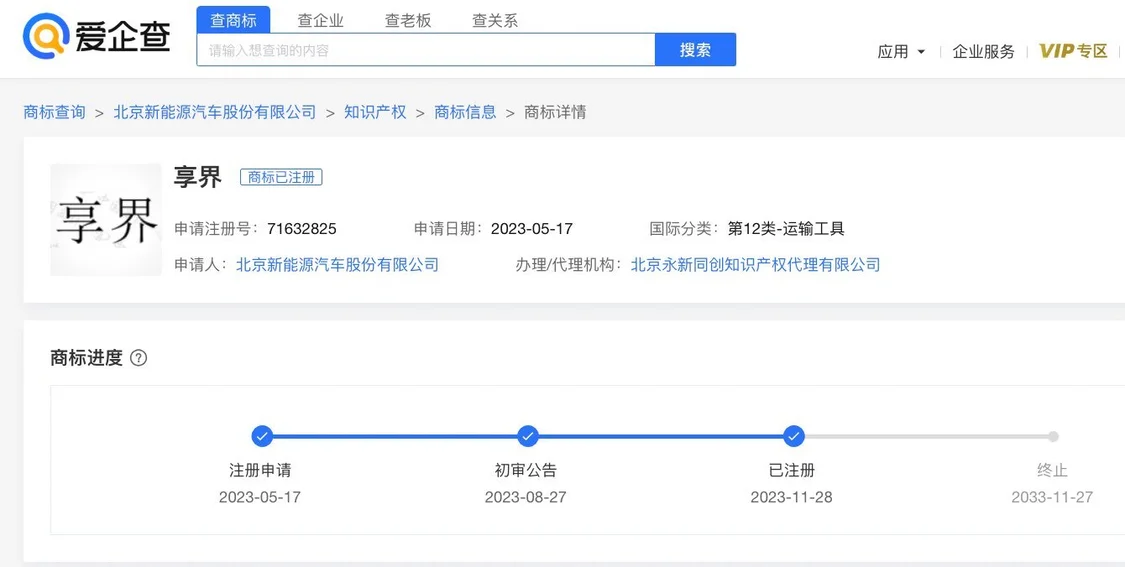Focus the trademark search input field

(426, 50)
